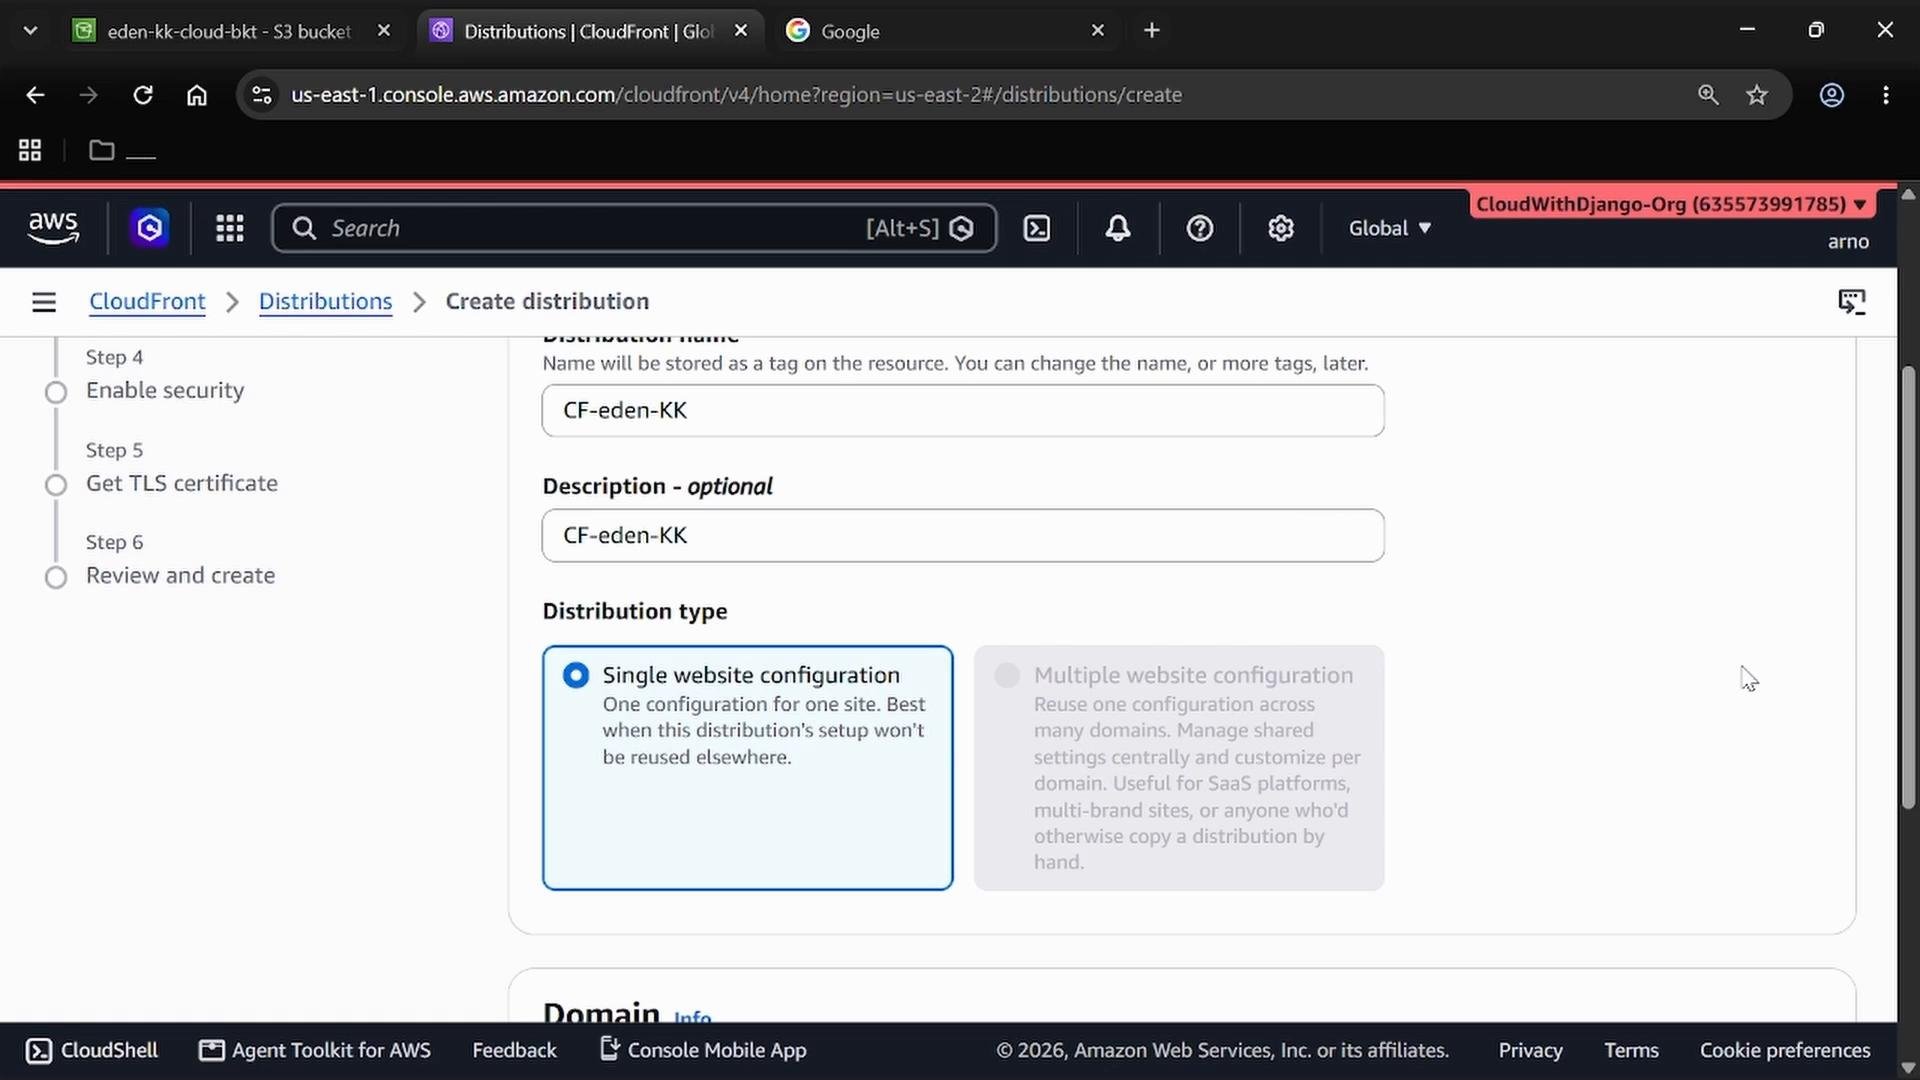Open the AWS home logo

tap(53, 228)
